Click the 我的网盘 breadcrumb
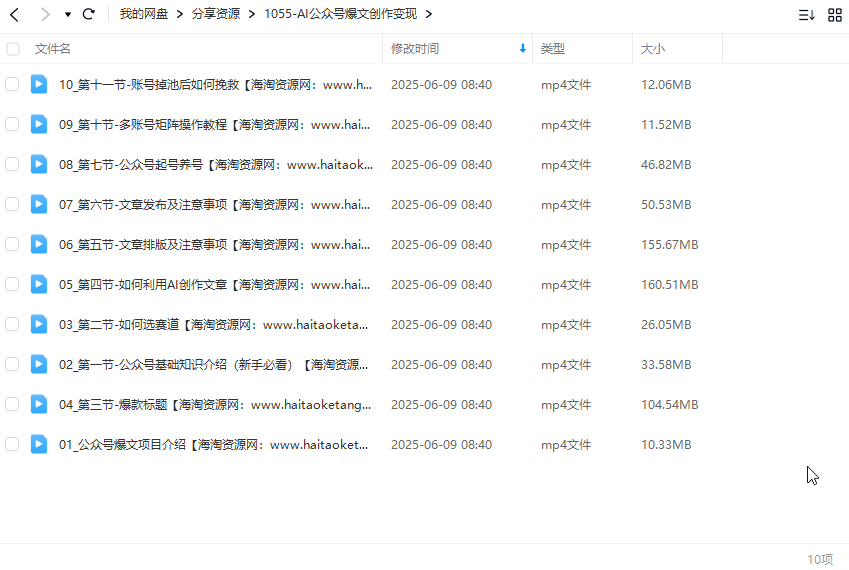849x570 pixels. coord(143,14)
